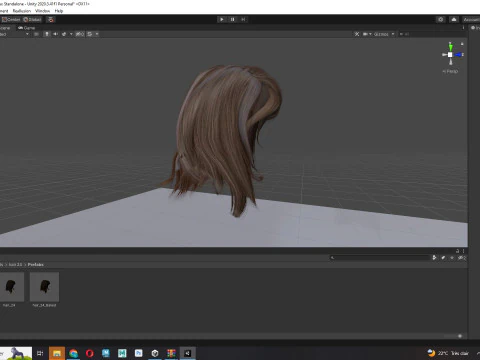The image size is (480, 360).
Task: Open the Realfusion menu
Action: 22,11
